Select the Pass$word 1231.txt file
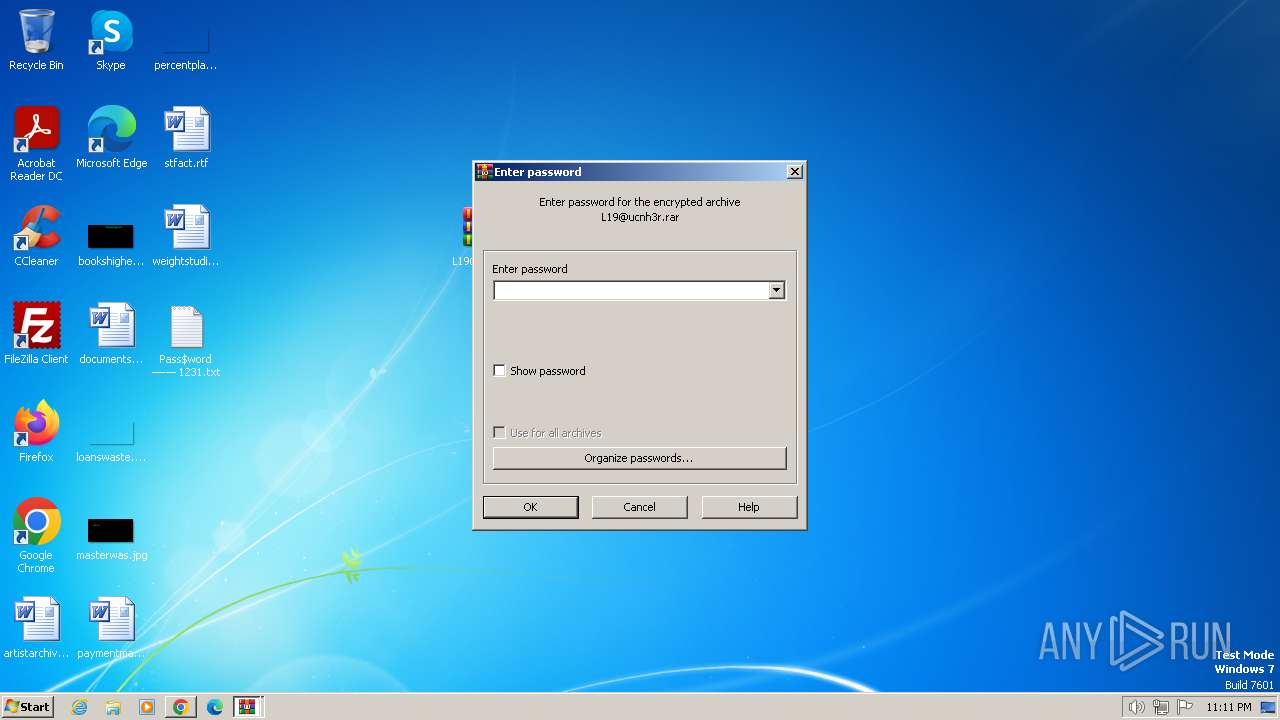The height and width of the screenshot is (720, 1280). 186,341
